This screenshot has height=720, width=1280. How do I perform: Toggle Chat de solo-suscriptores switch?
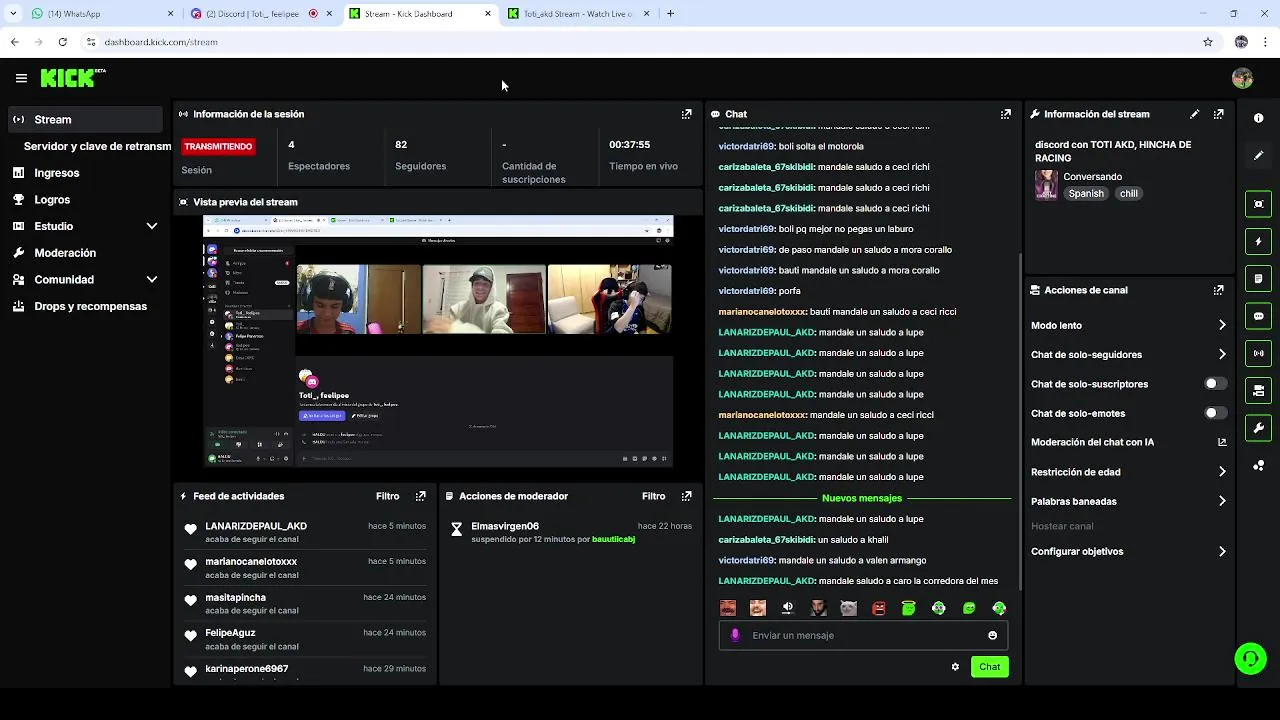1215,384
